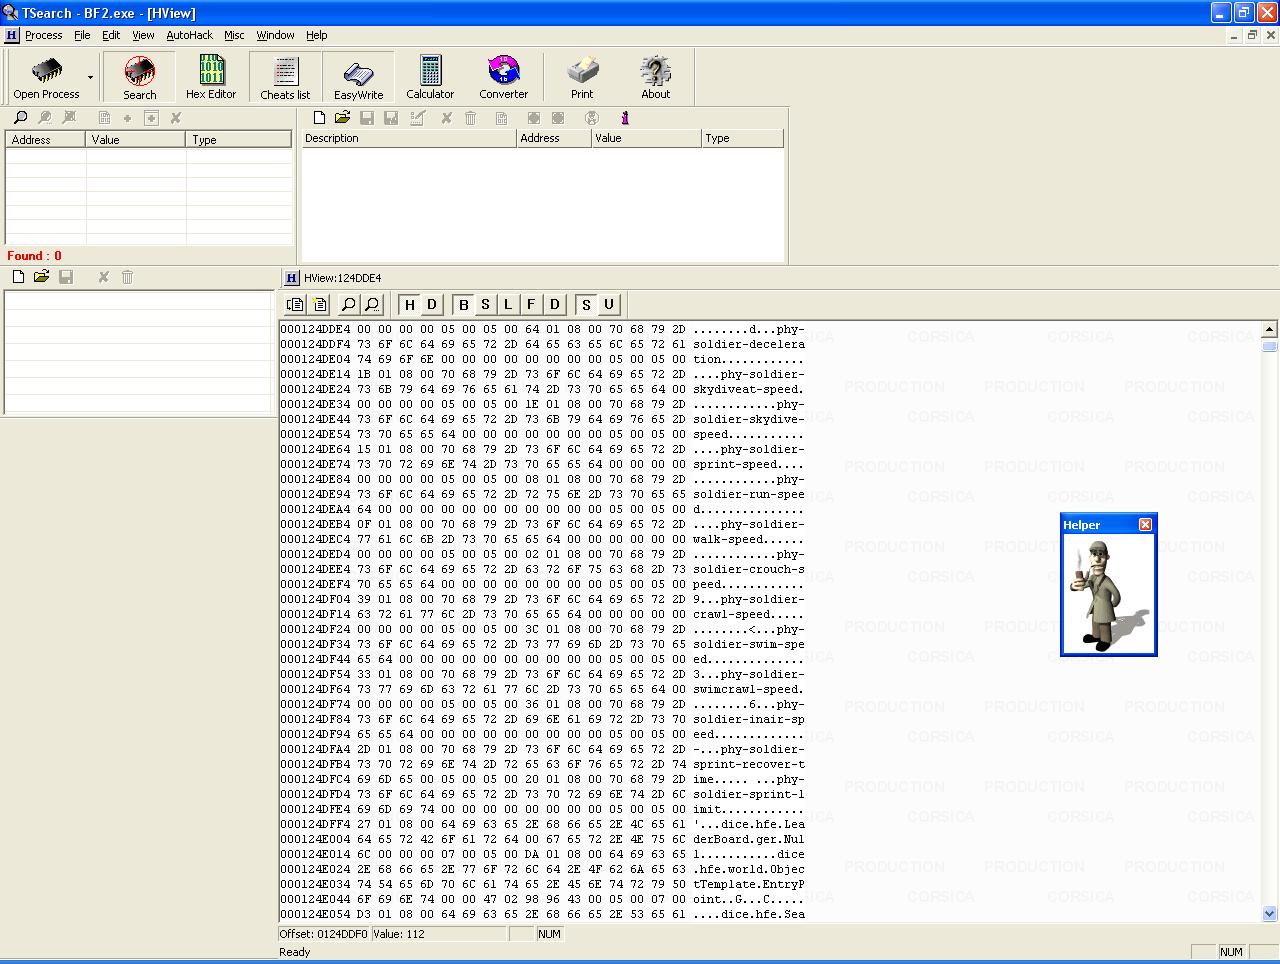Click the "Value: 112" status field
The image size is (1280, 964).
tap(438, 934)
